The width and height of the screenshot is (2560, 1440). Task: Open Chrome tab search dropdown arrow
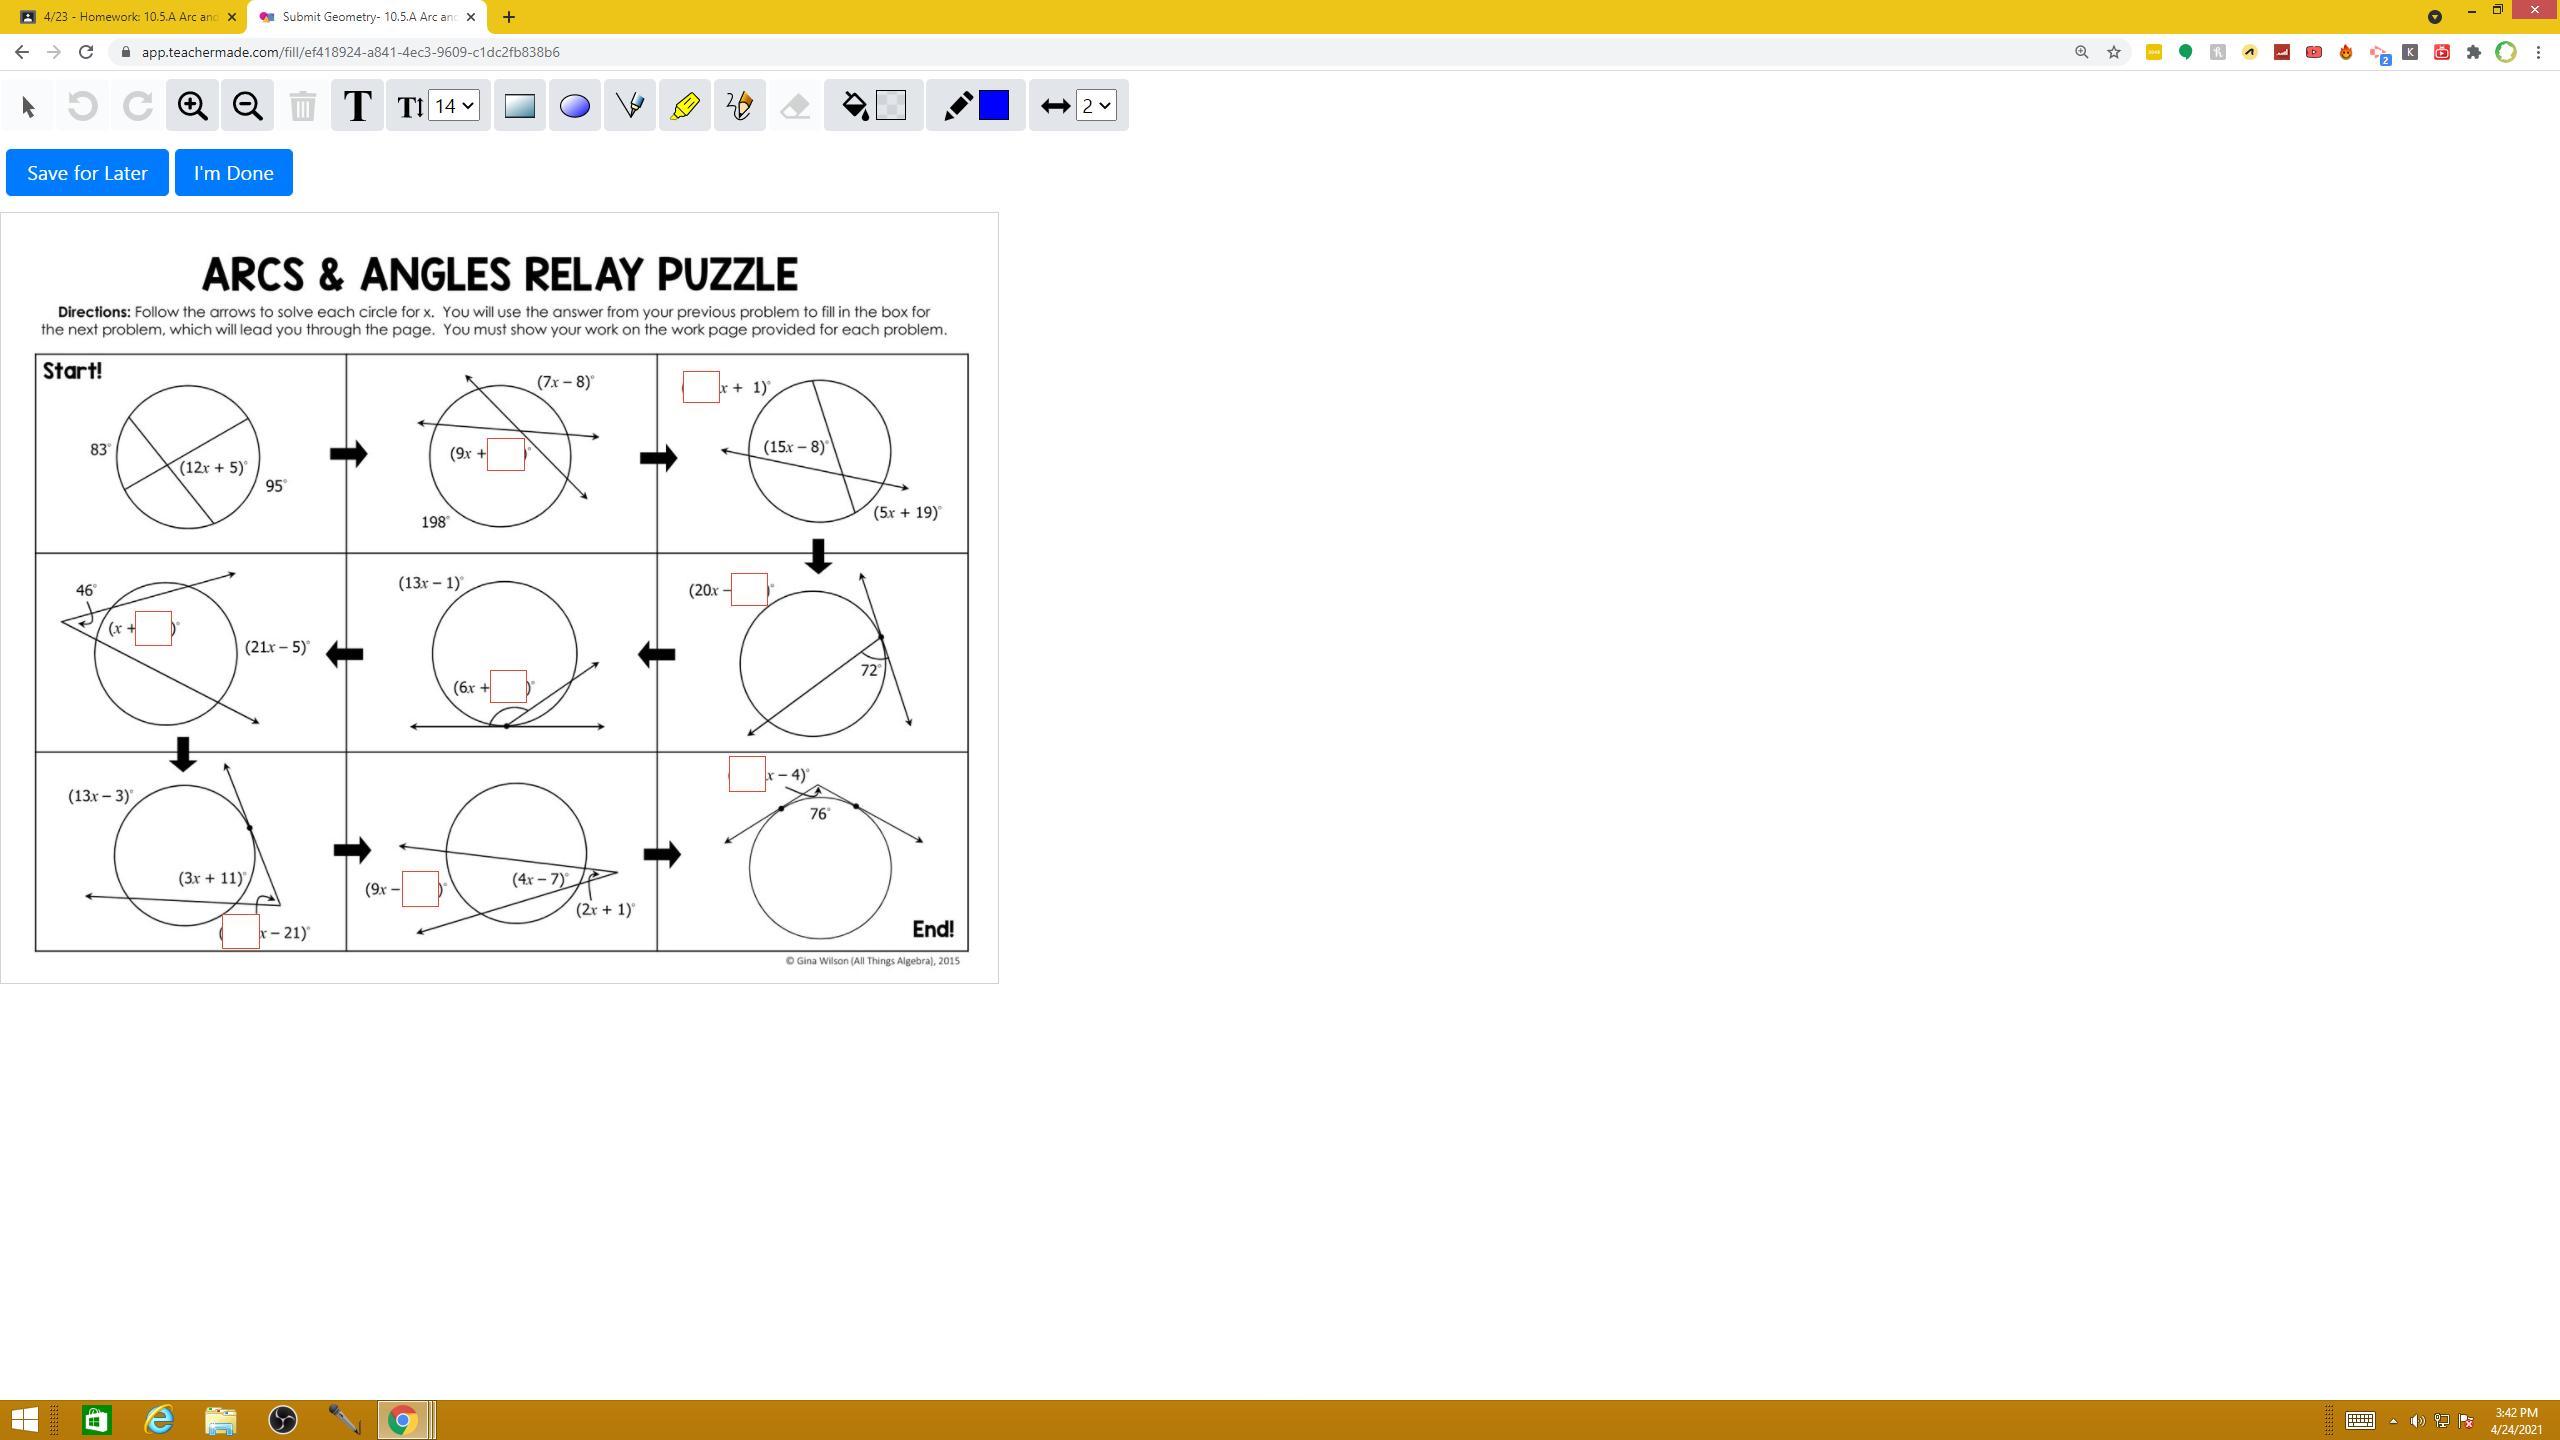[x=2434, y=17]
